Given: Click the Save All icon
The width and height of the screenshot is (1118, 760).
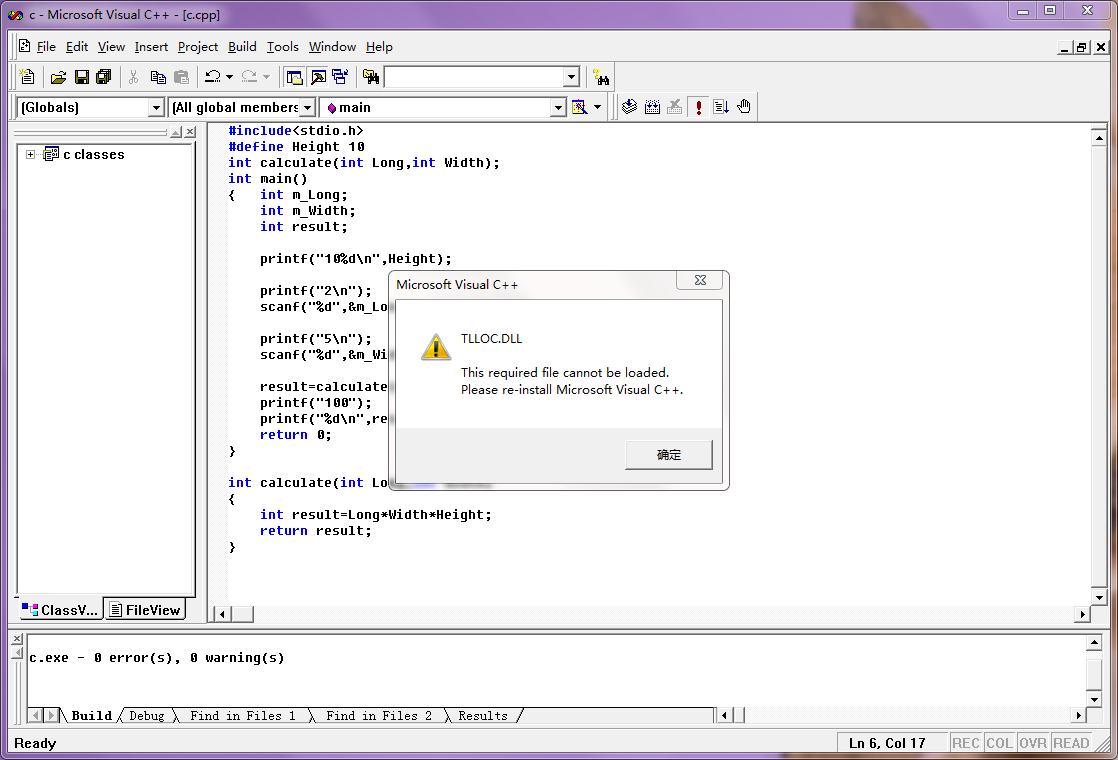Looking at the screenshot, I should pyautogui.click(x=104, y=77).
